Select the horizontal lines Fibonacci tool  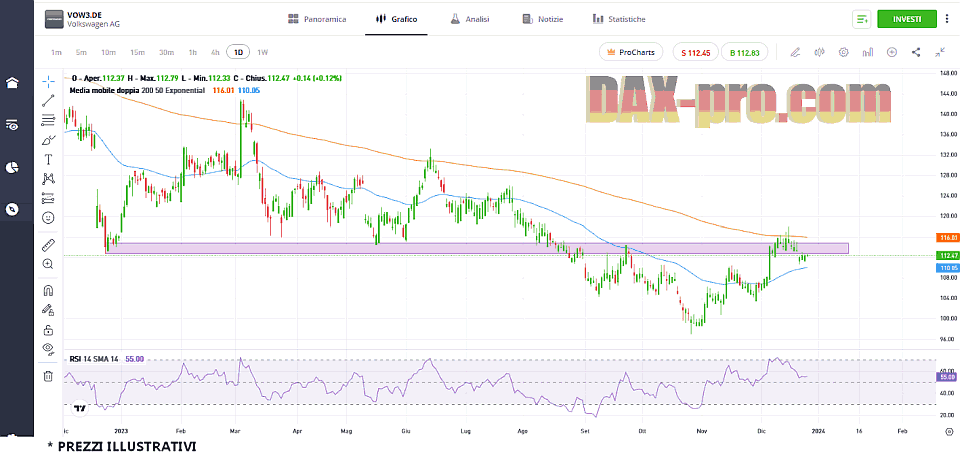point(48,120)
